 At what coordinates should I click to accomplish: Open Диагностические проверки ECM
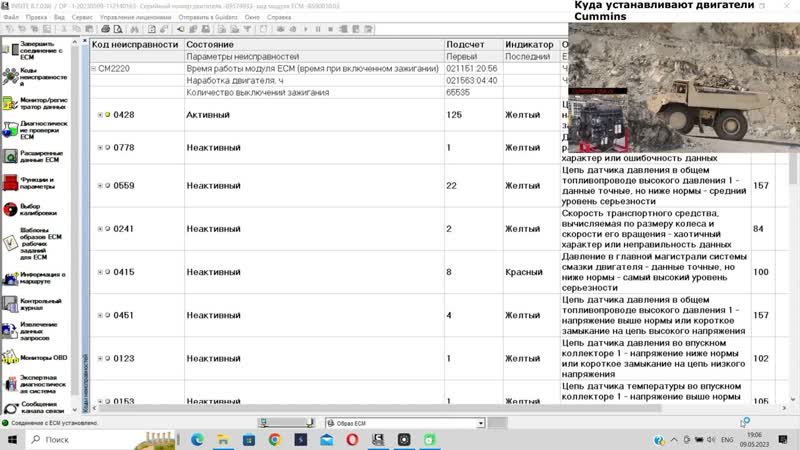click(x=35, y=130)
